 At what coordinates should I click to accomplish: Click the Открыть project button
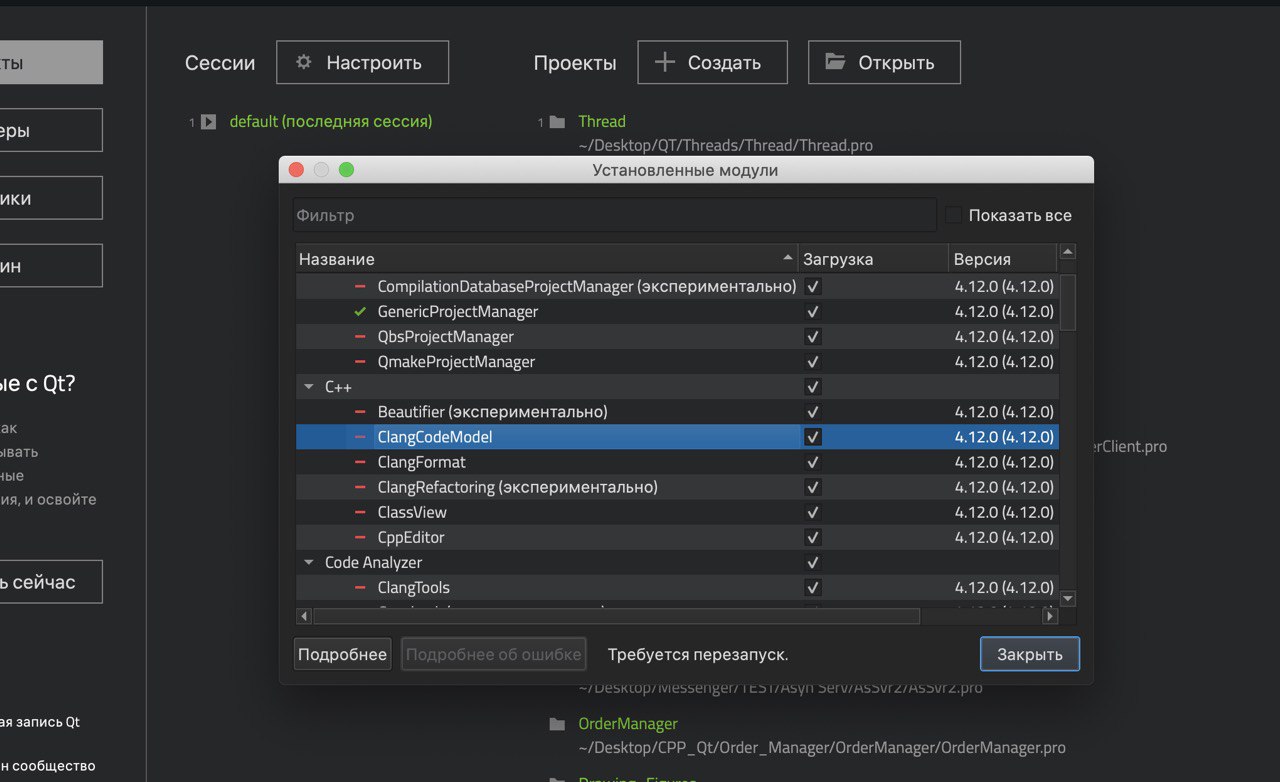(884, 62)
